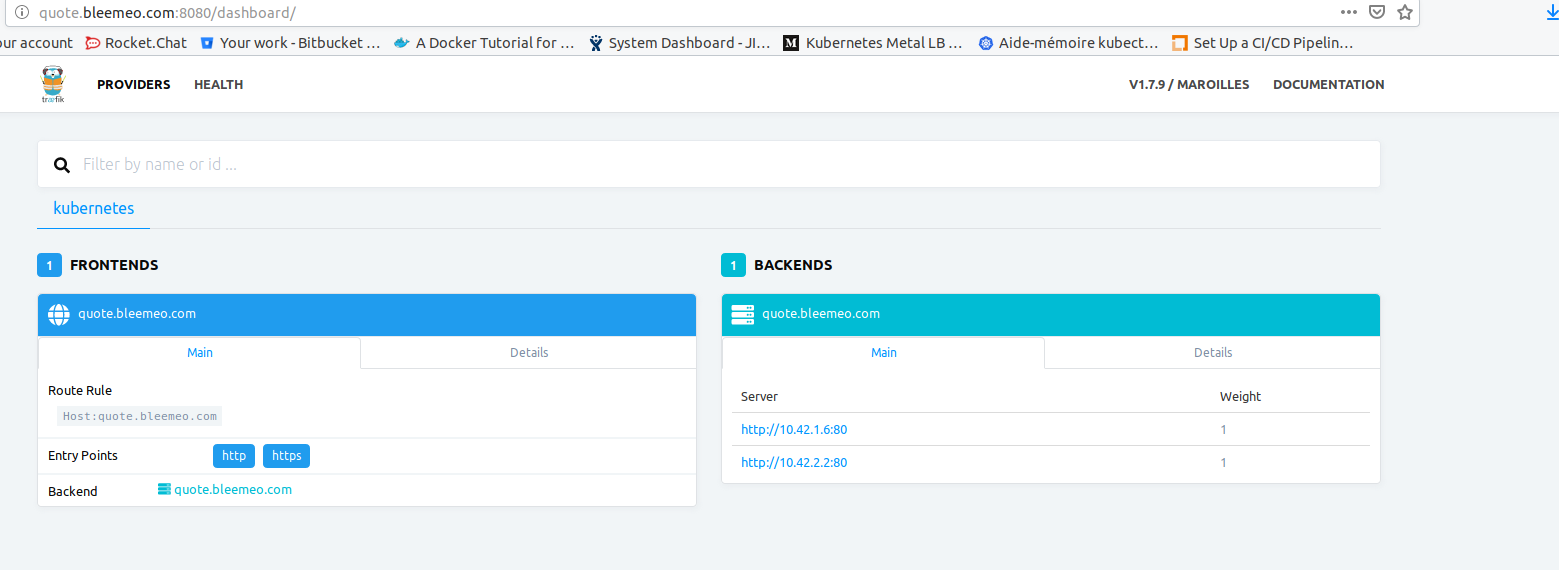Click the search magnifier icon

(x=61, y=165)
